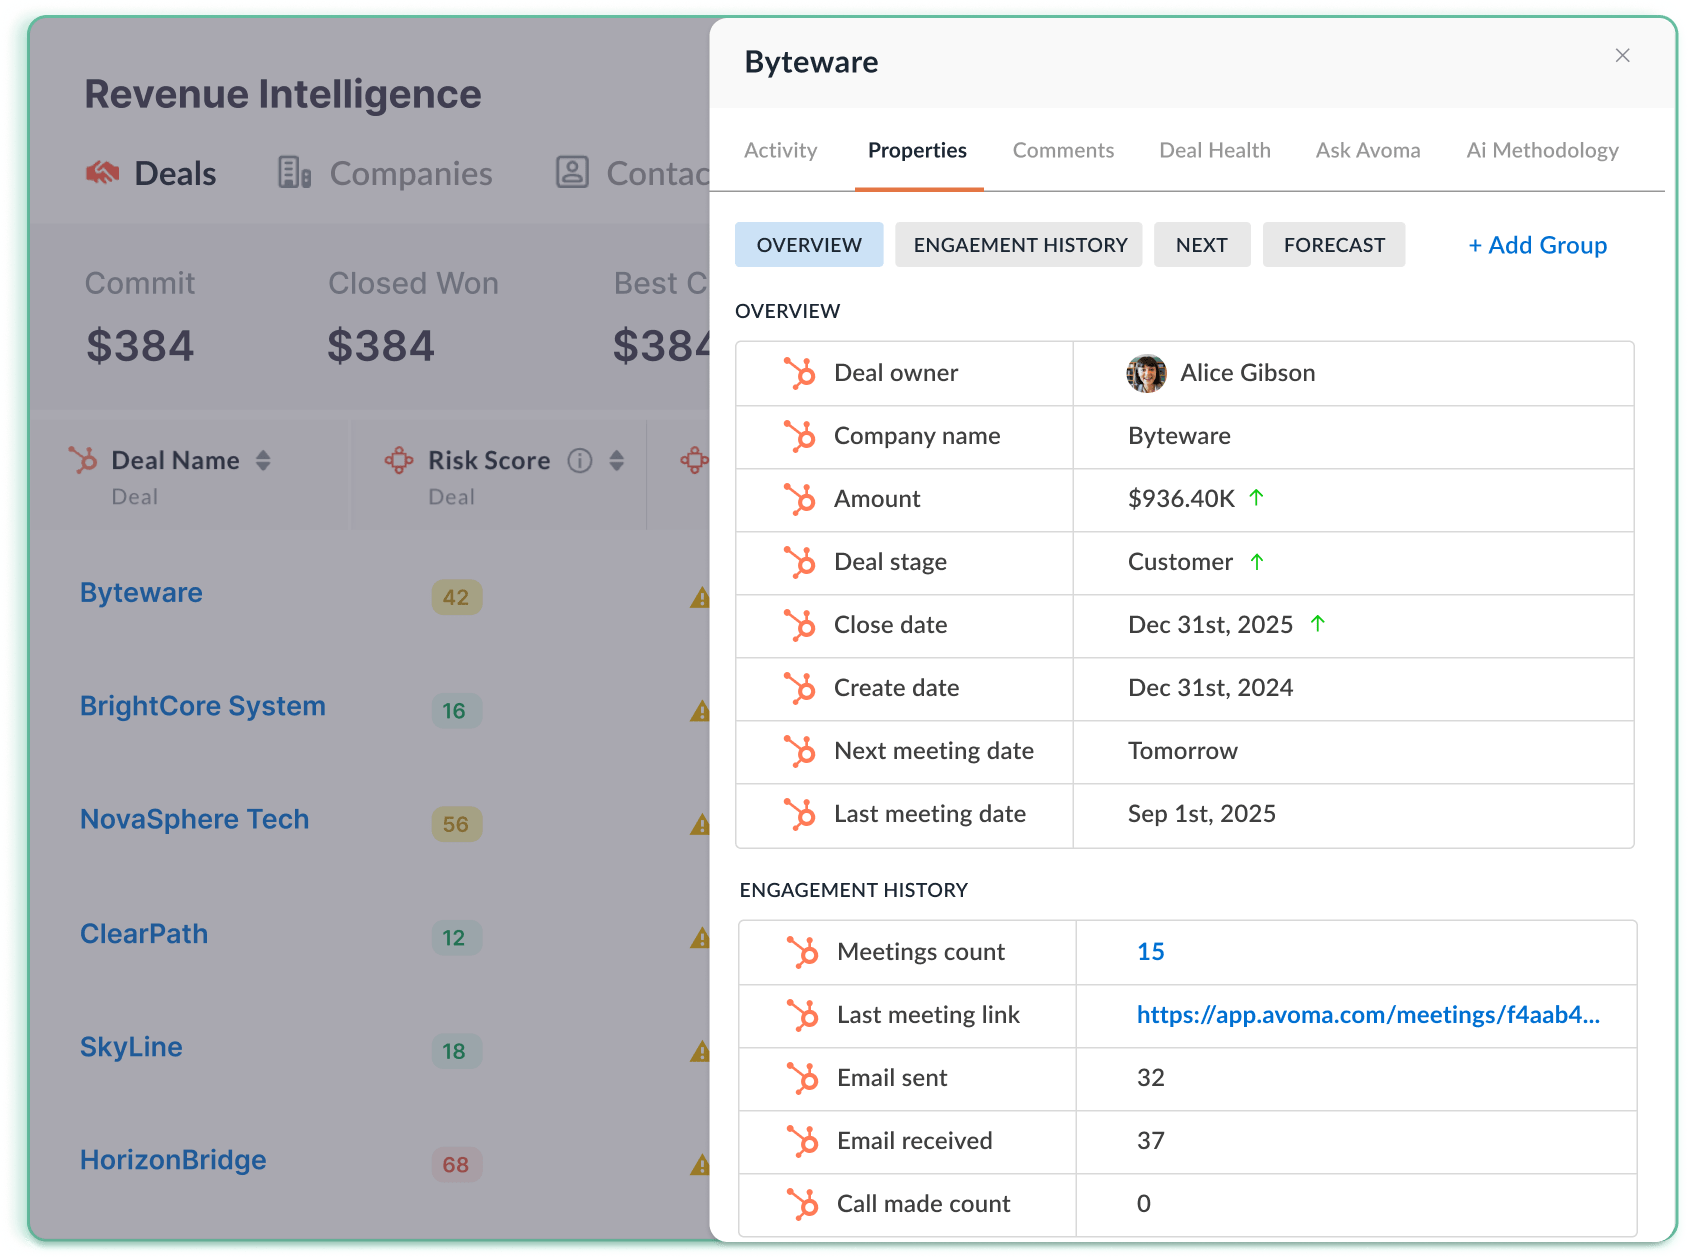Image resolution: width=1688 pixels, height=1257 pixels.
Task: Go to Ask Avoma tab
Action: click(x=1368, y=150)
